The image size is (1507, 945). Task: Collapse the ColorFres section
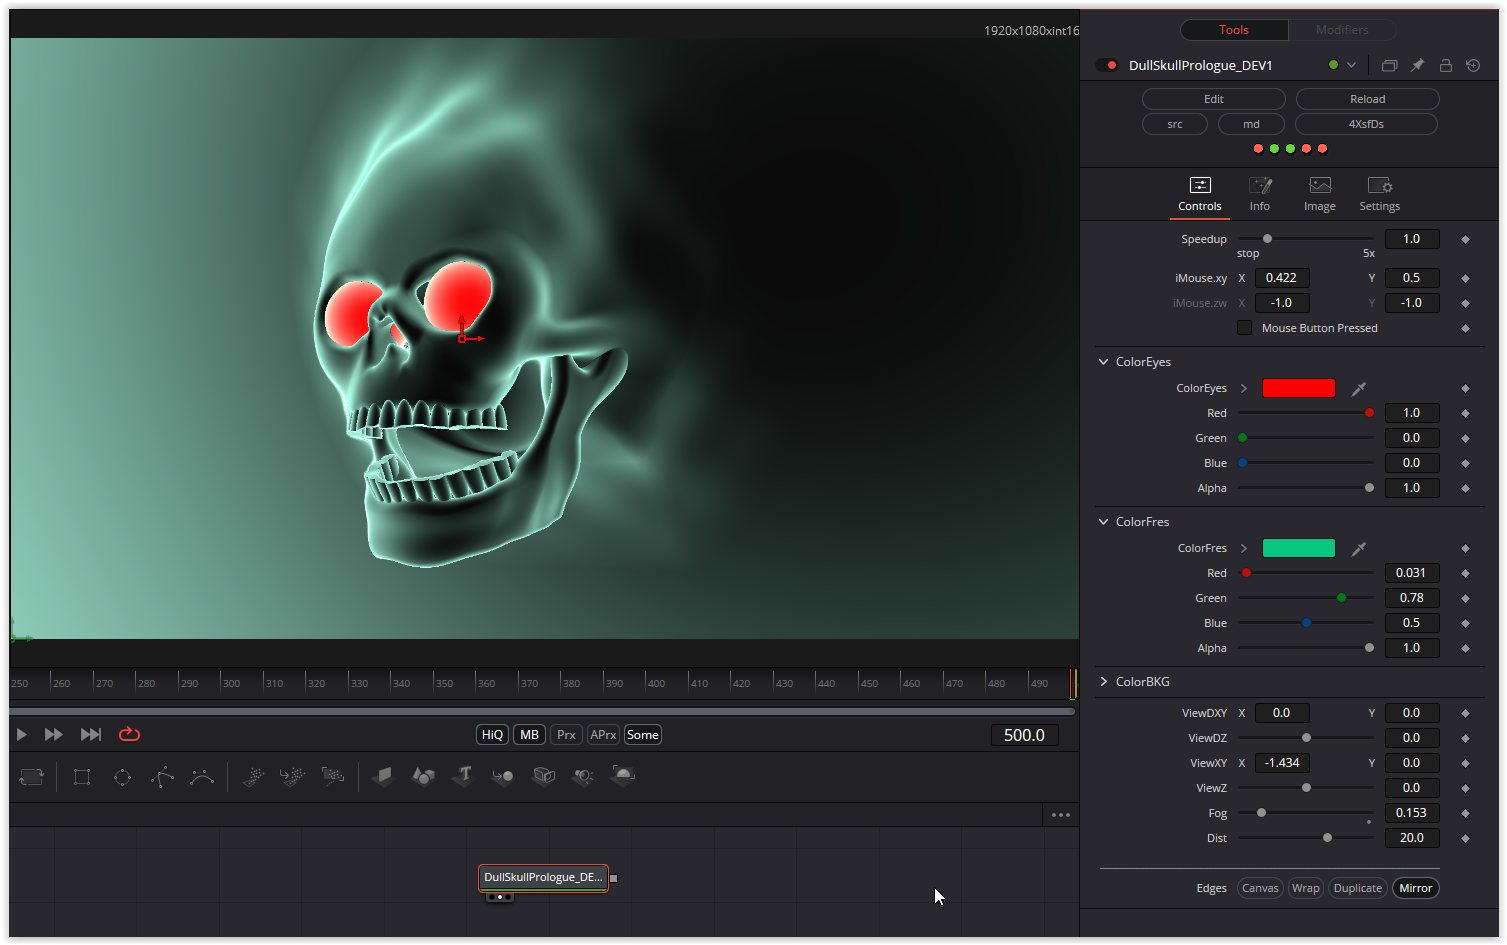[1104, 522]
